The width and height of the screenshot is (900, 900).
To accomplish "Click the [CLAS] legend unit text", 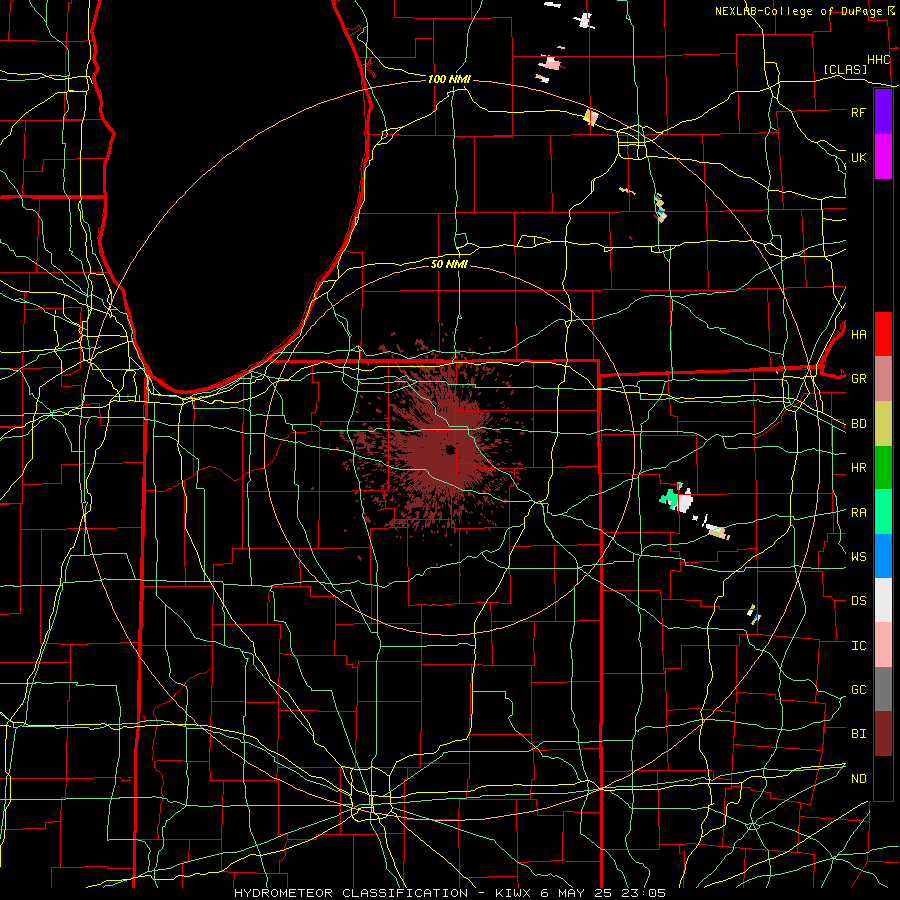I will click(845, 69).
